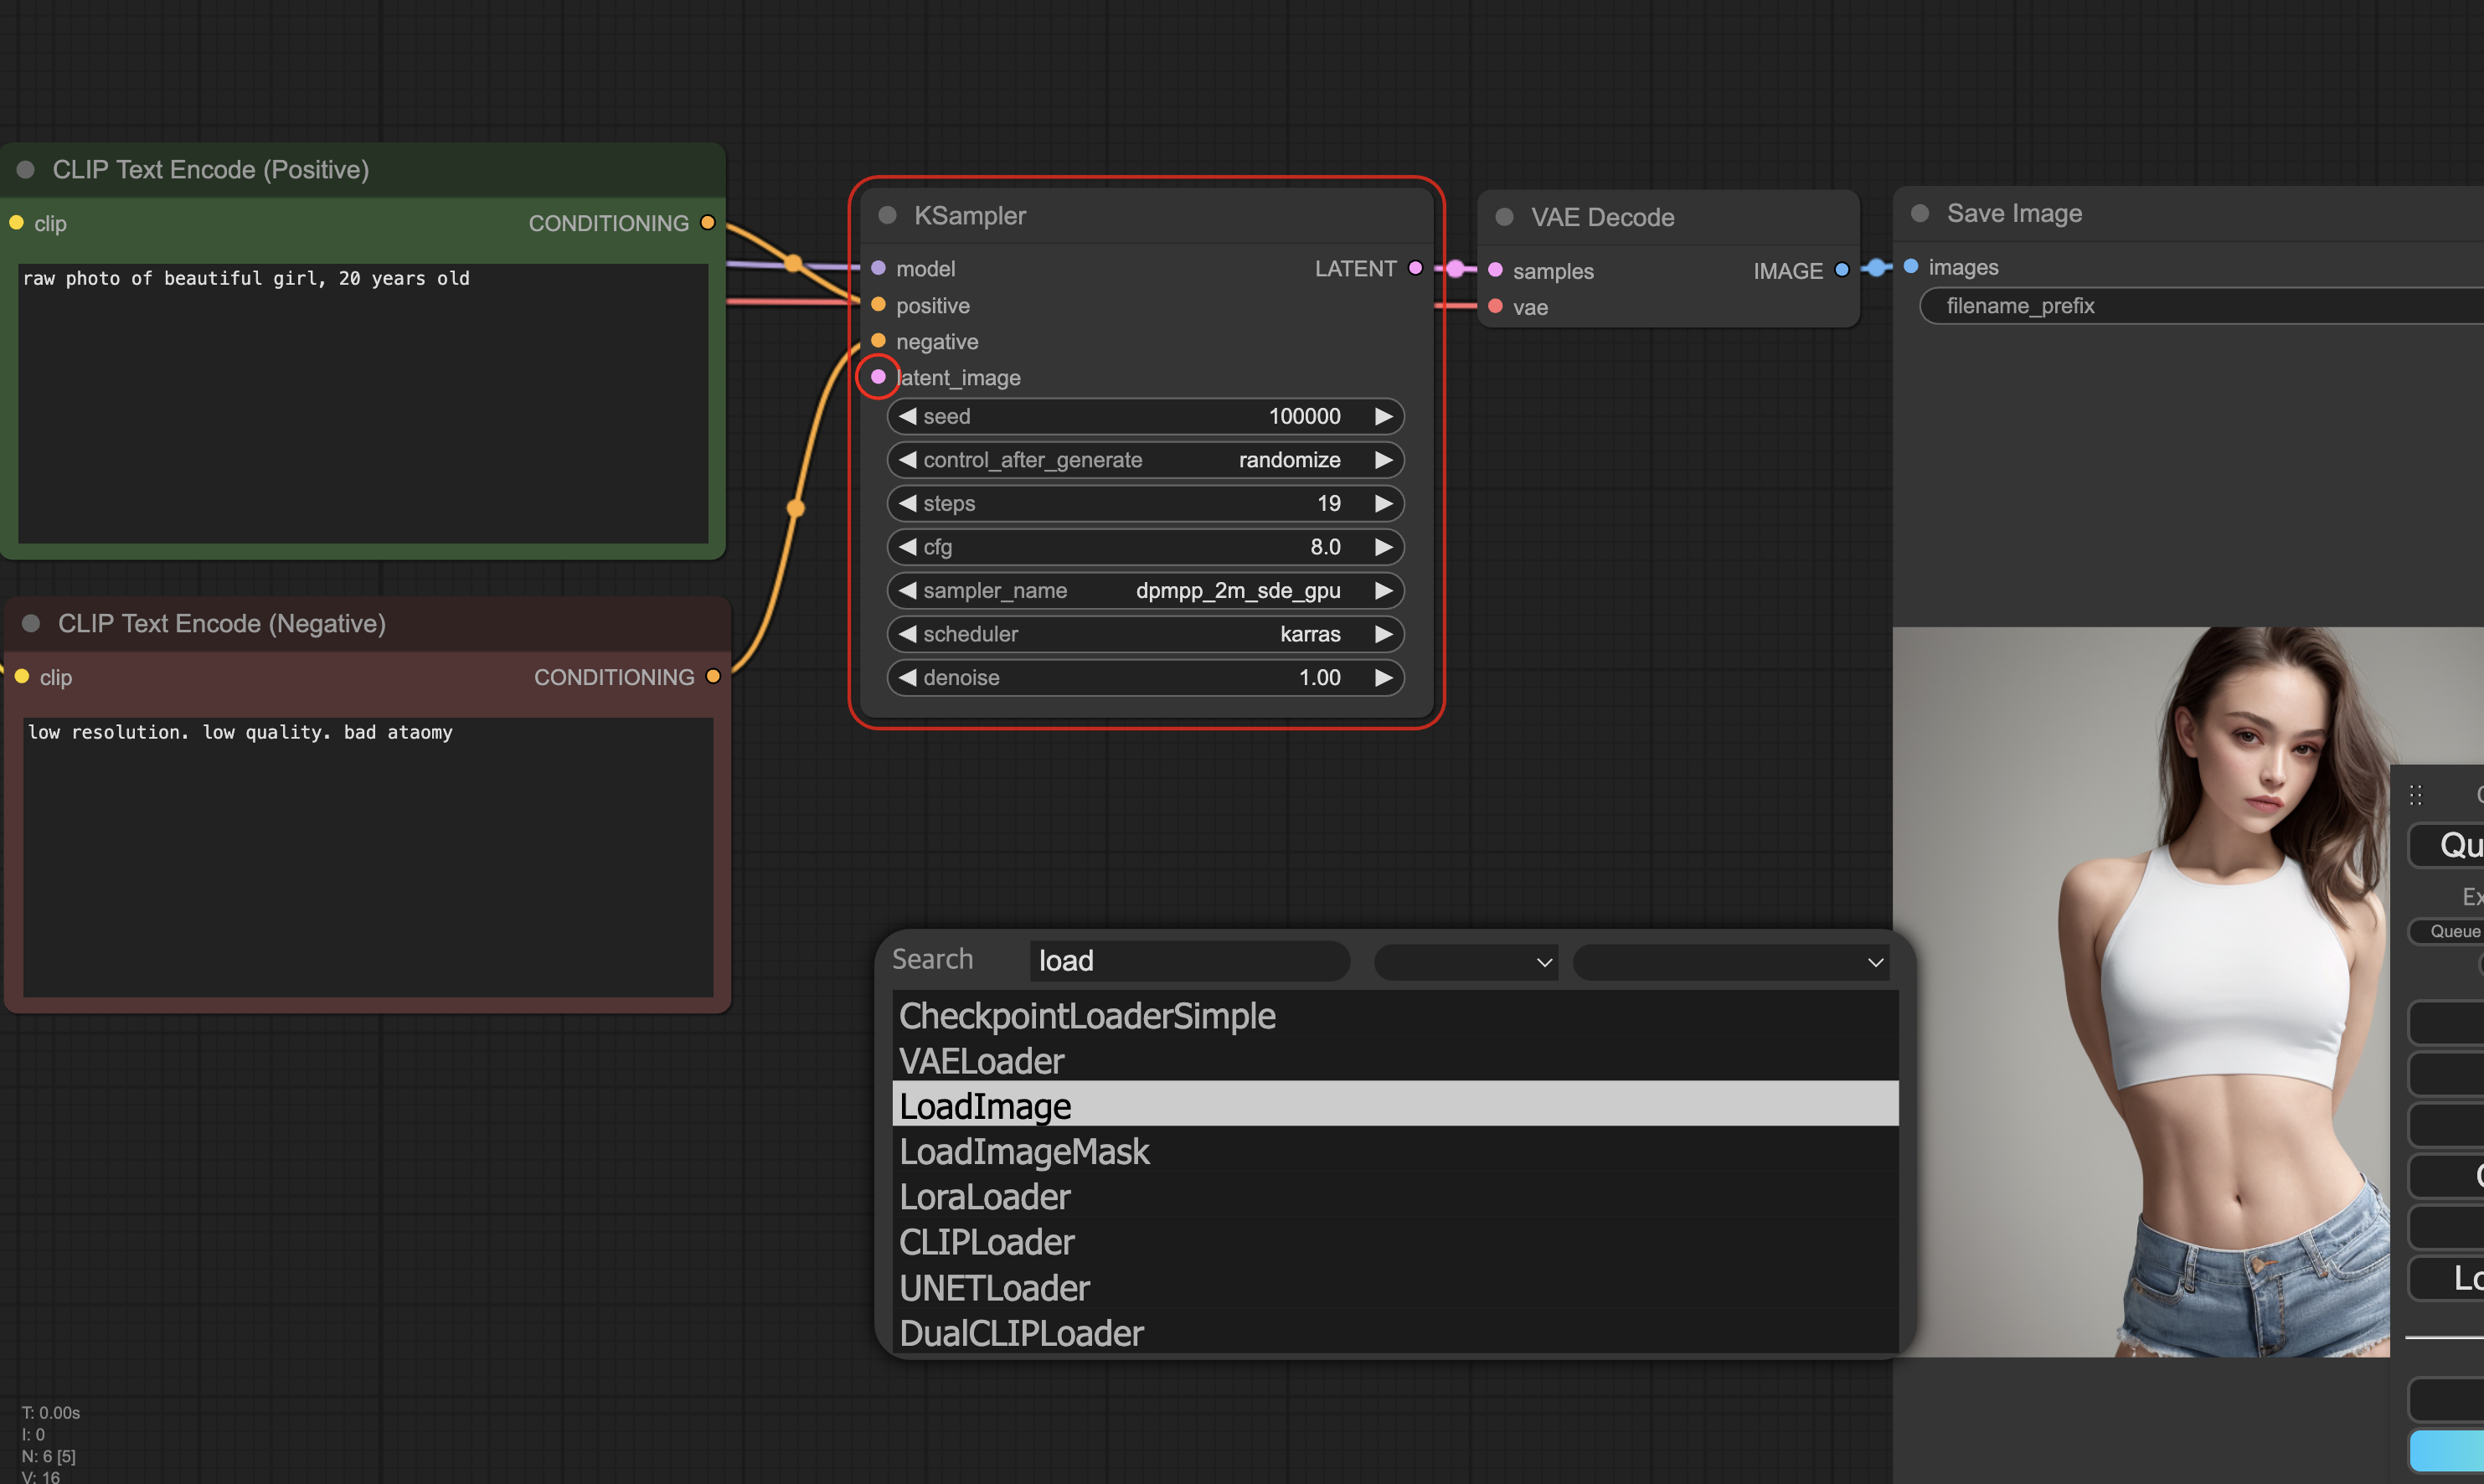
Task: Increase steps with the right arrow
Action: [x=1383, y=503]
